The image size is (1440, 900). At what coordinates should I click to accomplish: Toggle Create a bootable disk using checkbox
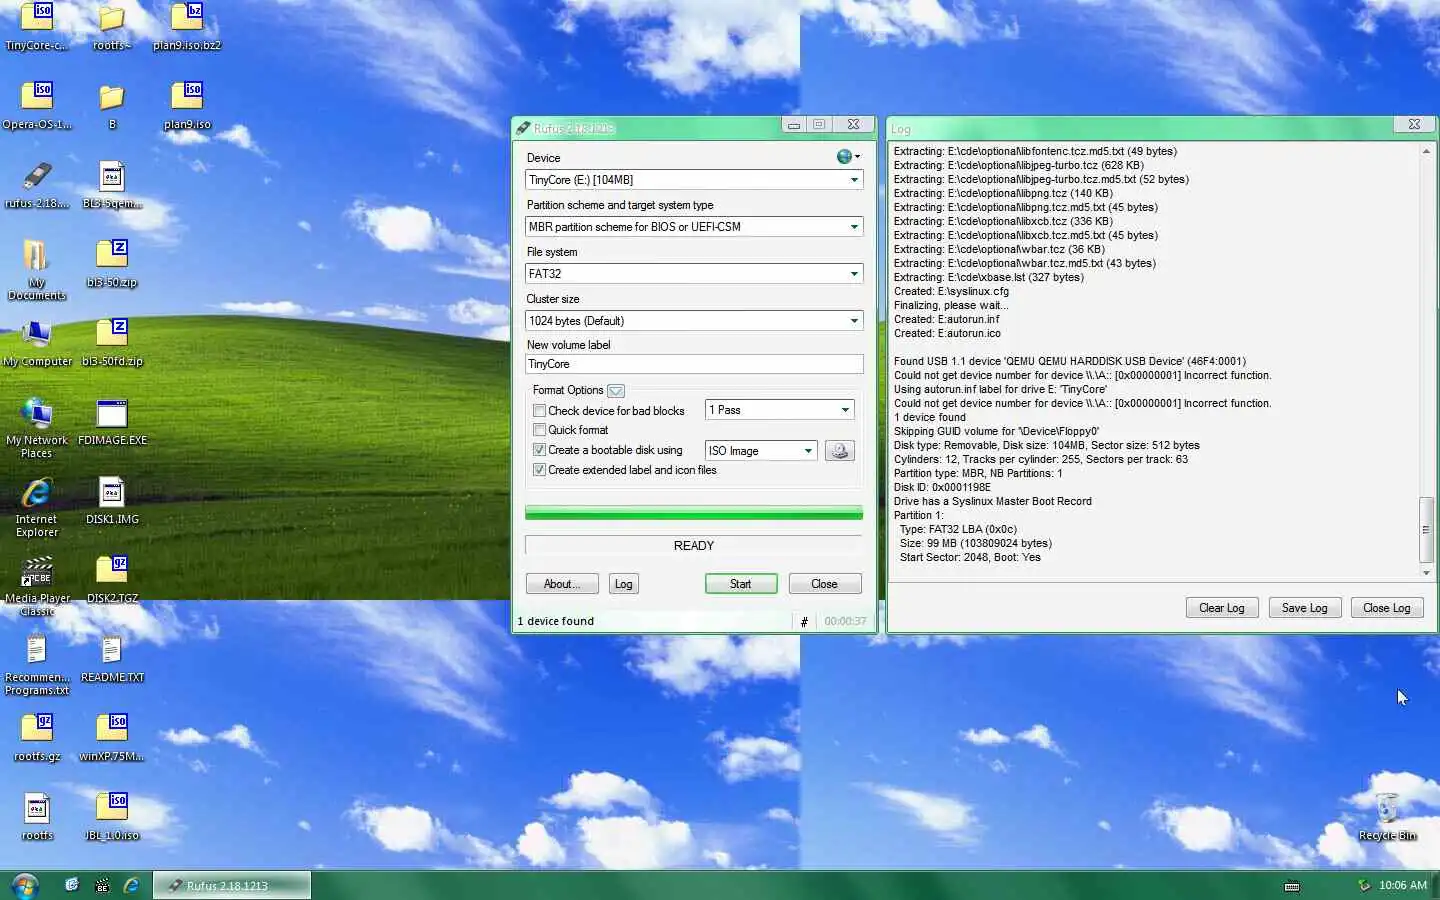(539, 450)
